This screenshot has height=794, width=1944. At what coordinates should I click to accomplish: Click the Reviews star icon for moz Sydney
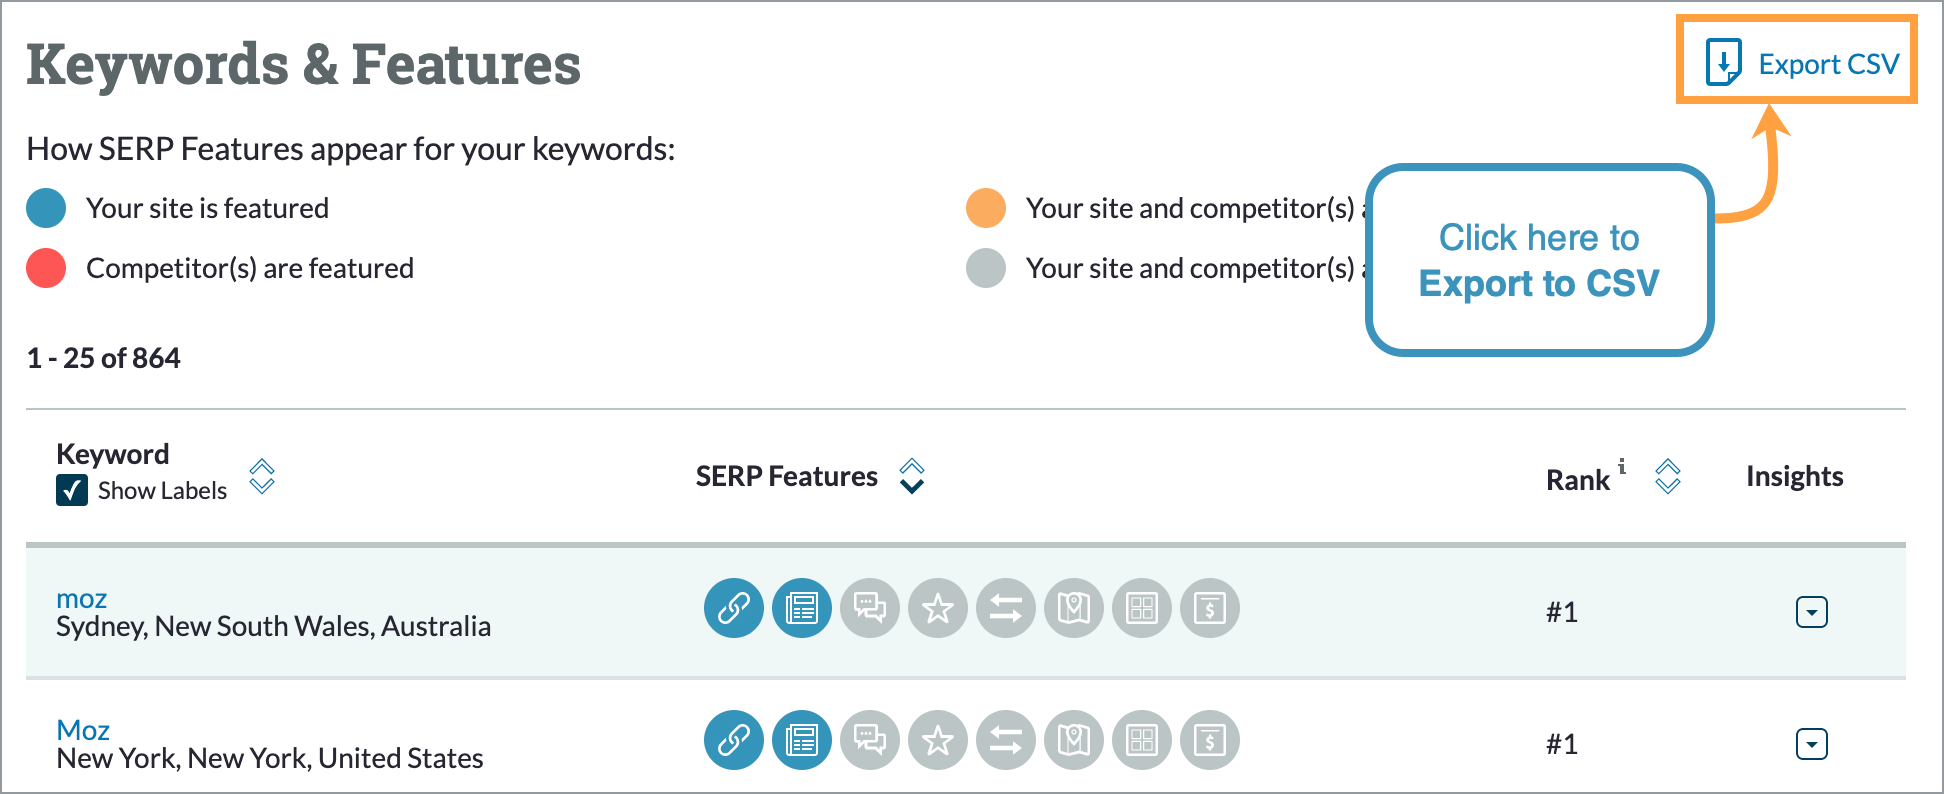click(x=938, y=608)
